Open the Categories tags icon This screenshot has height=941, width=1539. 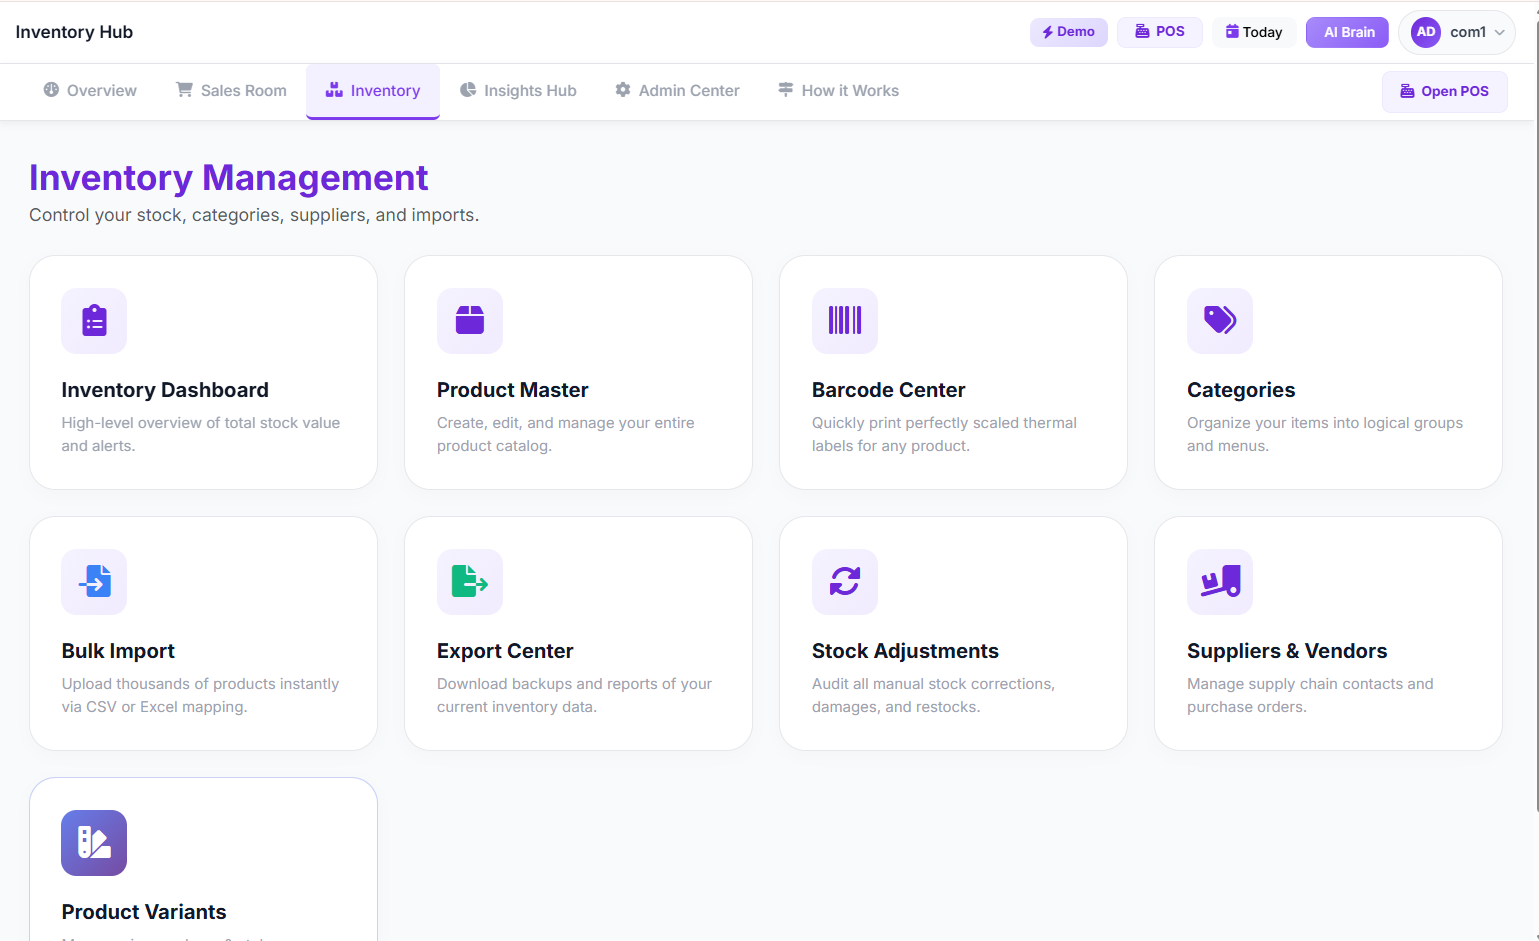1220,321
